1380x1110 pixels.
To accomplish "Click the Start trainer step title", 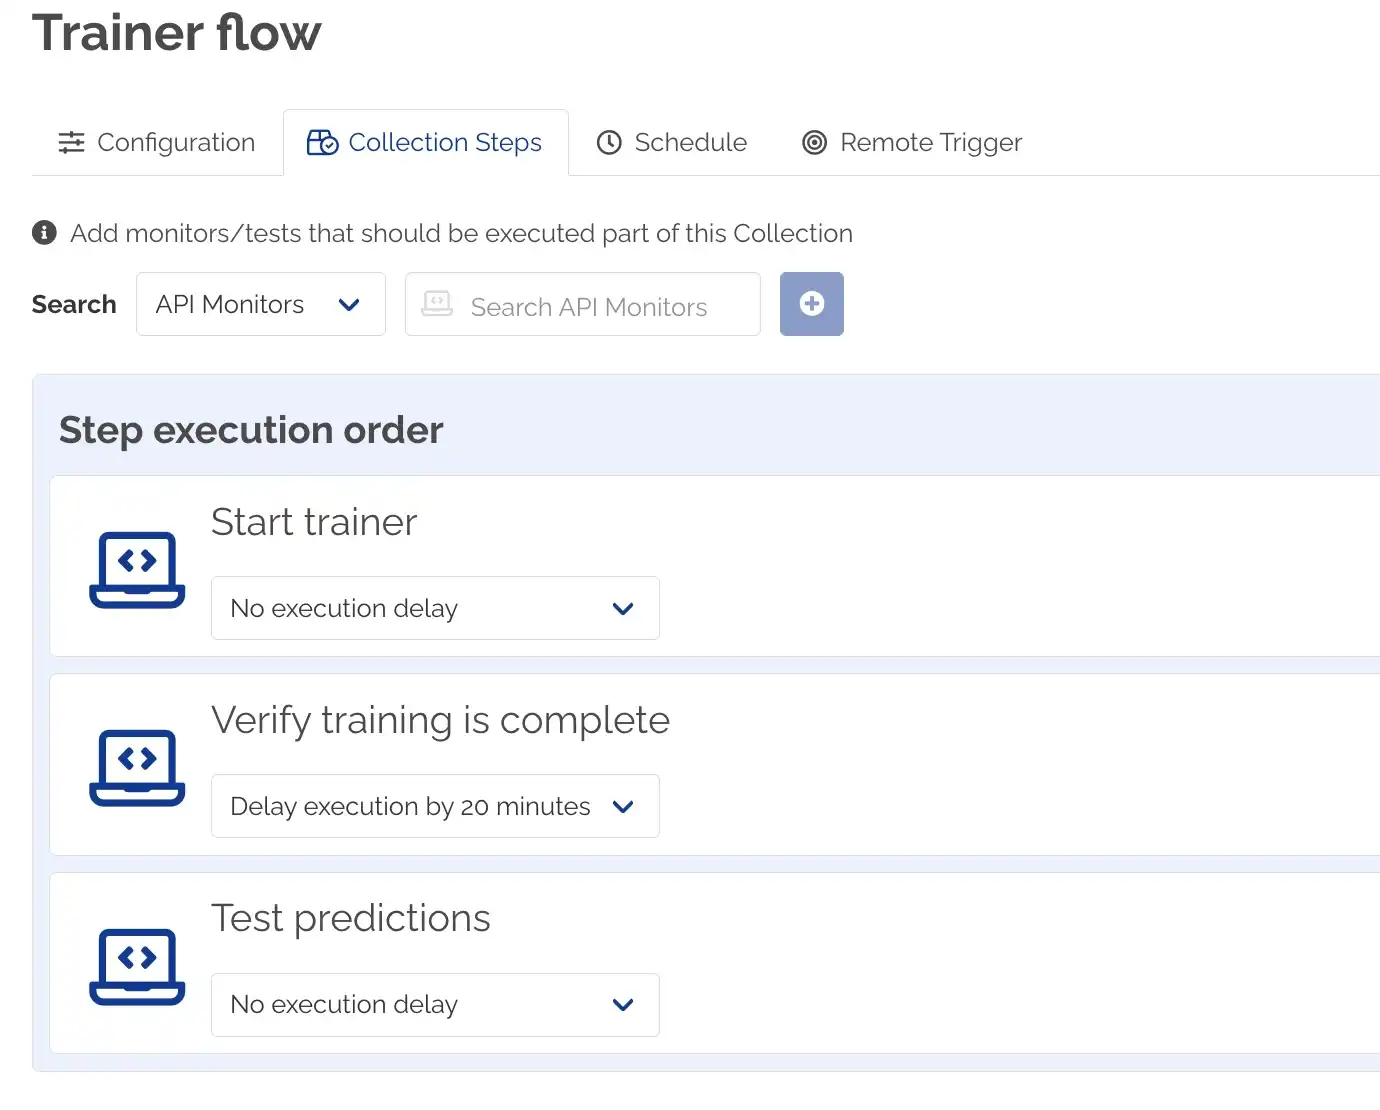I will (x=314, y=522).
